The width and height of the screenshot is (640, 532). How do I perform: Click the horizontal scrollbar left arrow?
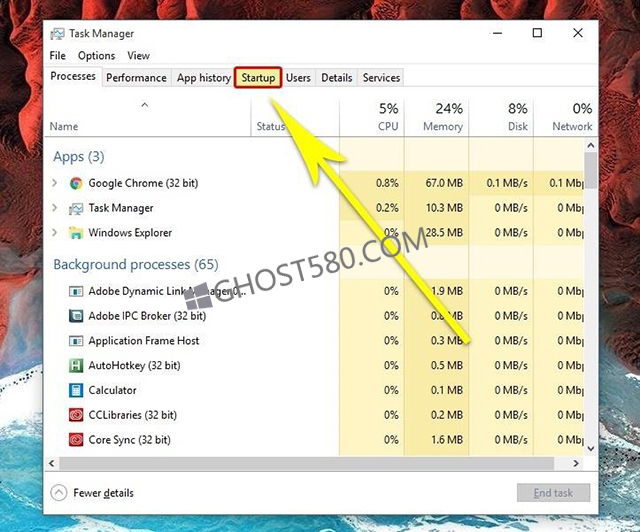[x=51, y=463]
